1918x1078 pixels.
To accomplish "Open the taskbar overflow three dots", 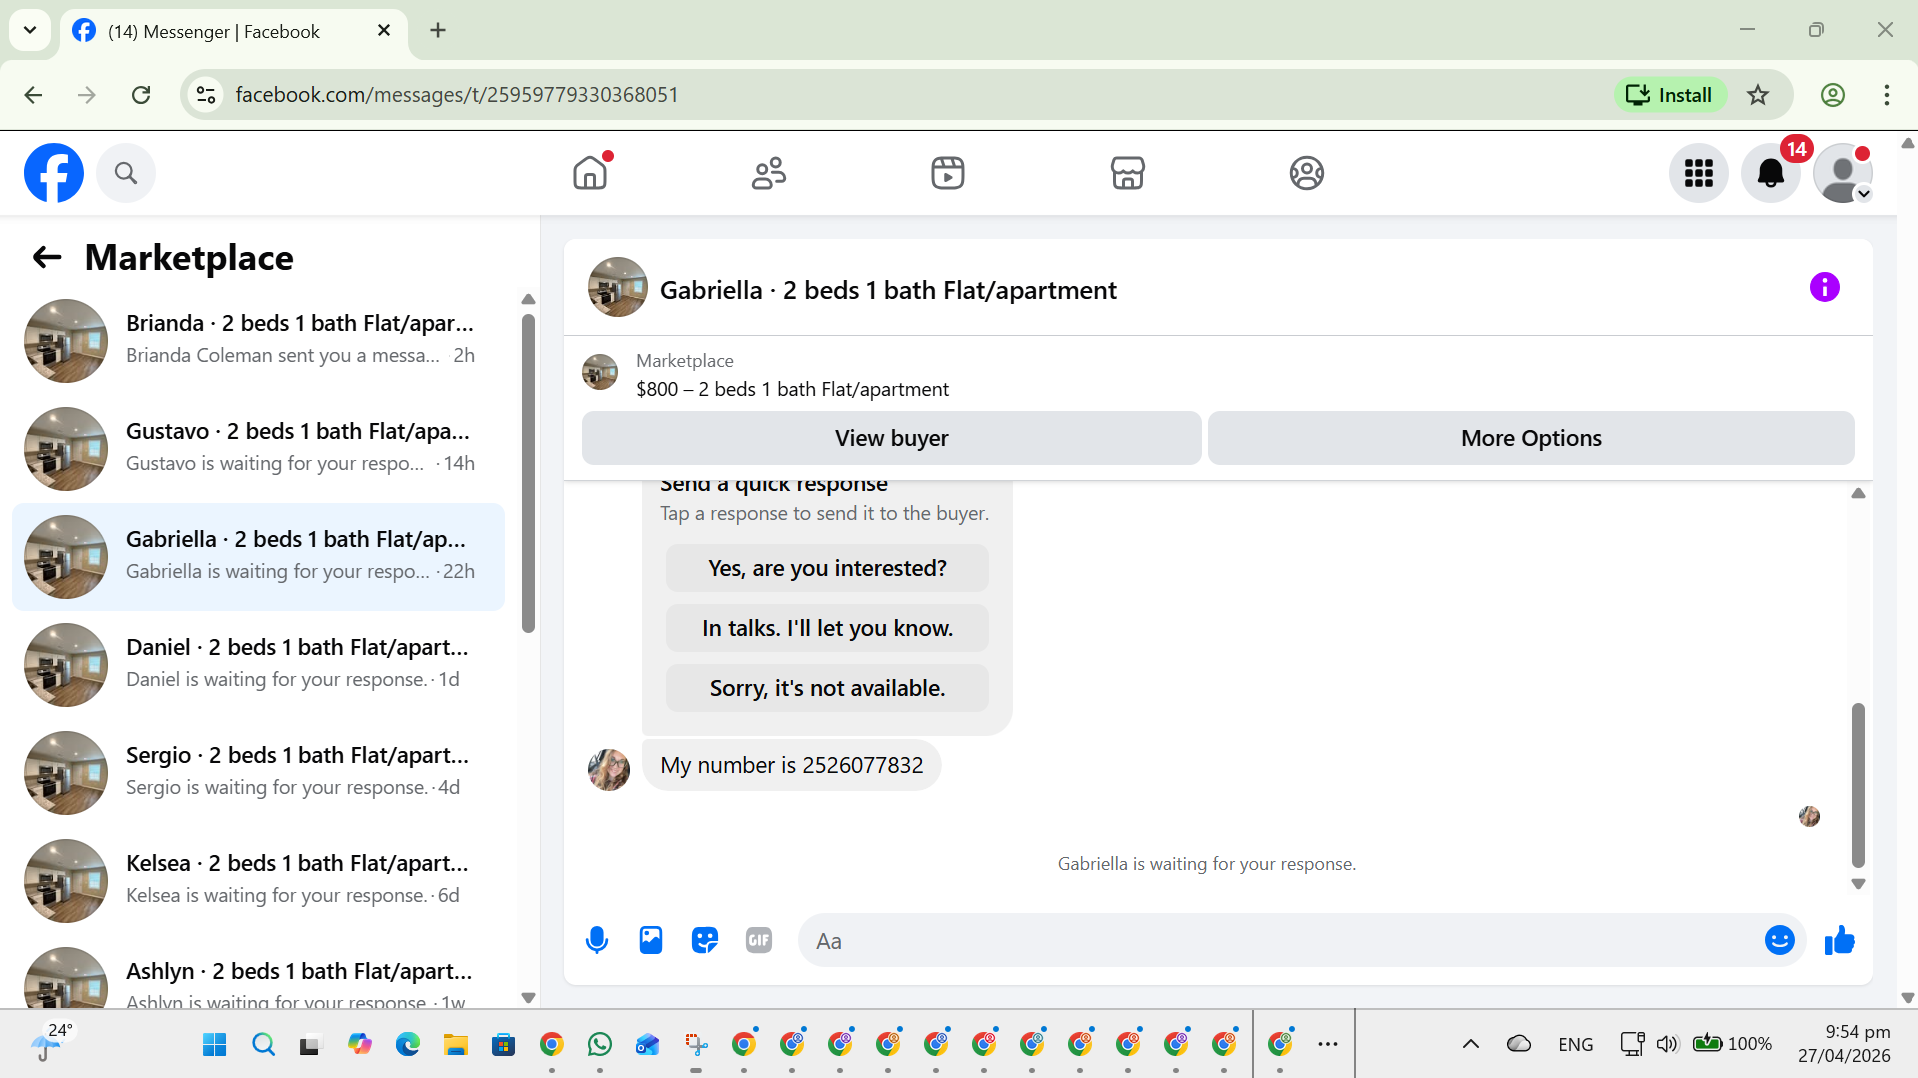I will click(1327, 1044).
